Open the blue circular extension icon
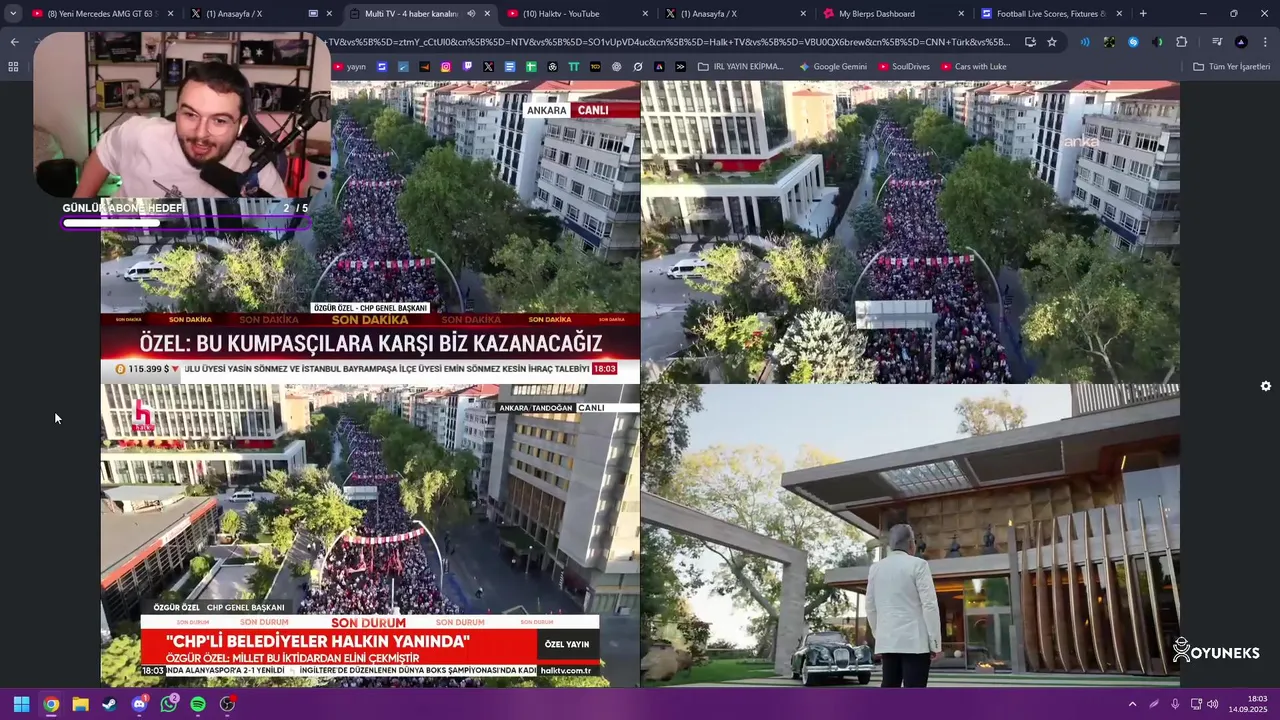The width and height of the screenshot is (1280, 720). (1133, 42)
